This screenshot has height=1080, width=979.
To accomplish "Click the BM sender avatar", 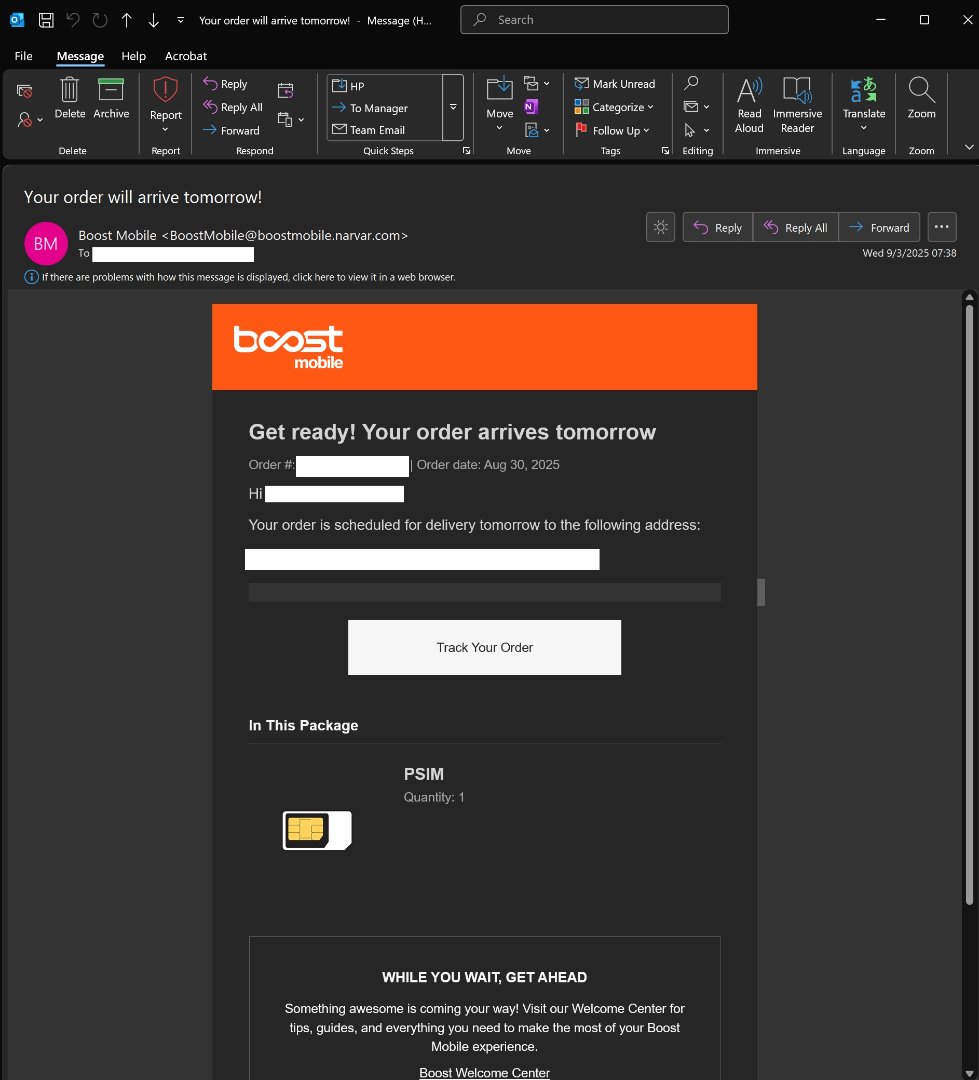I will pos(46,244).
